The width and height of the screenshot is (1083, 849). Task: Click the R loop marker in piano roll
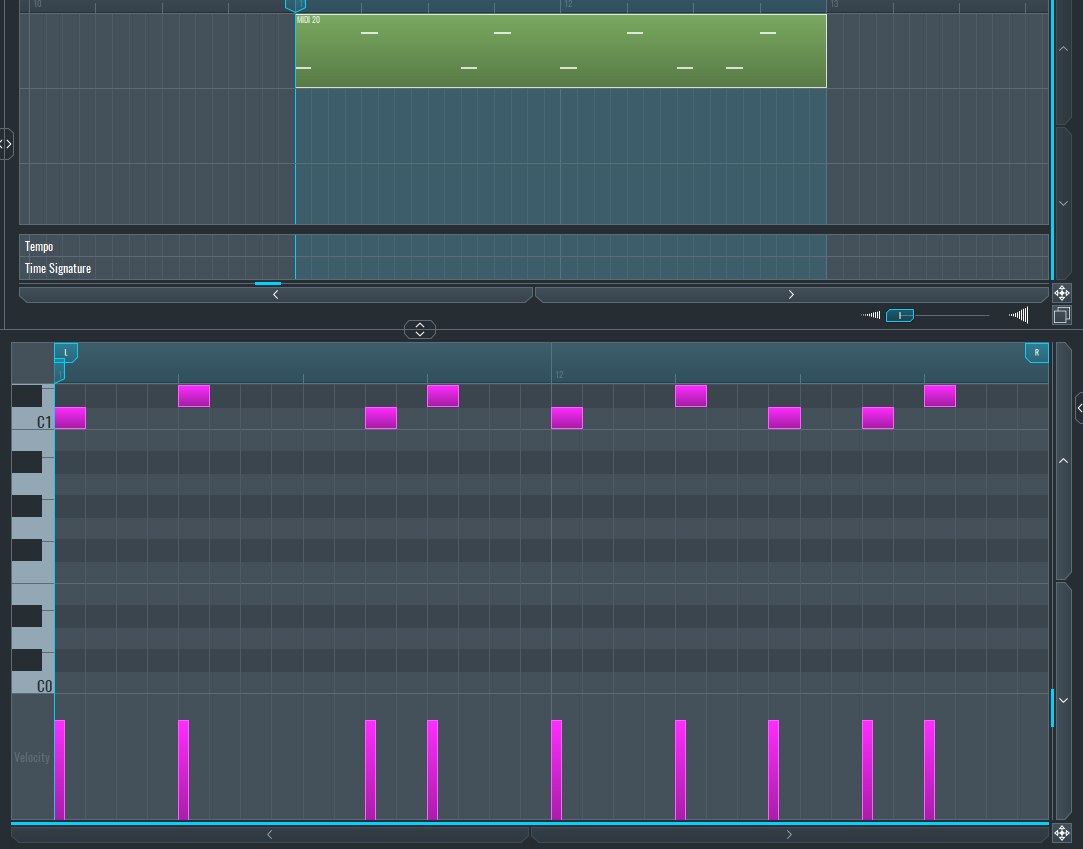point(1037,352)
